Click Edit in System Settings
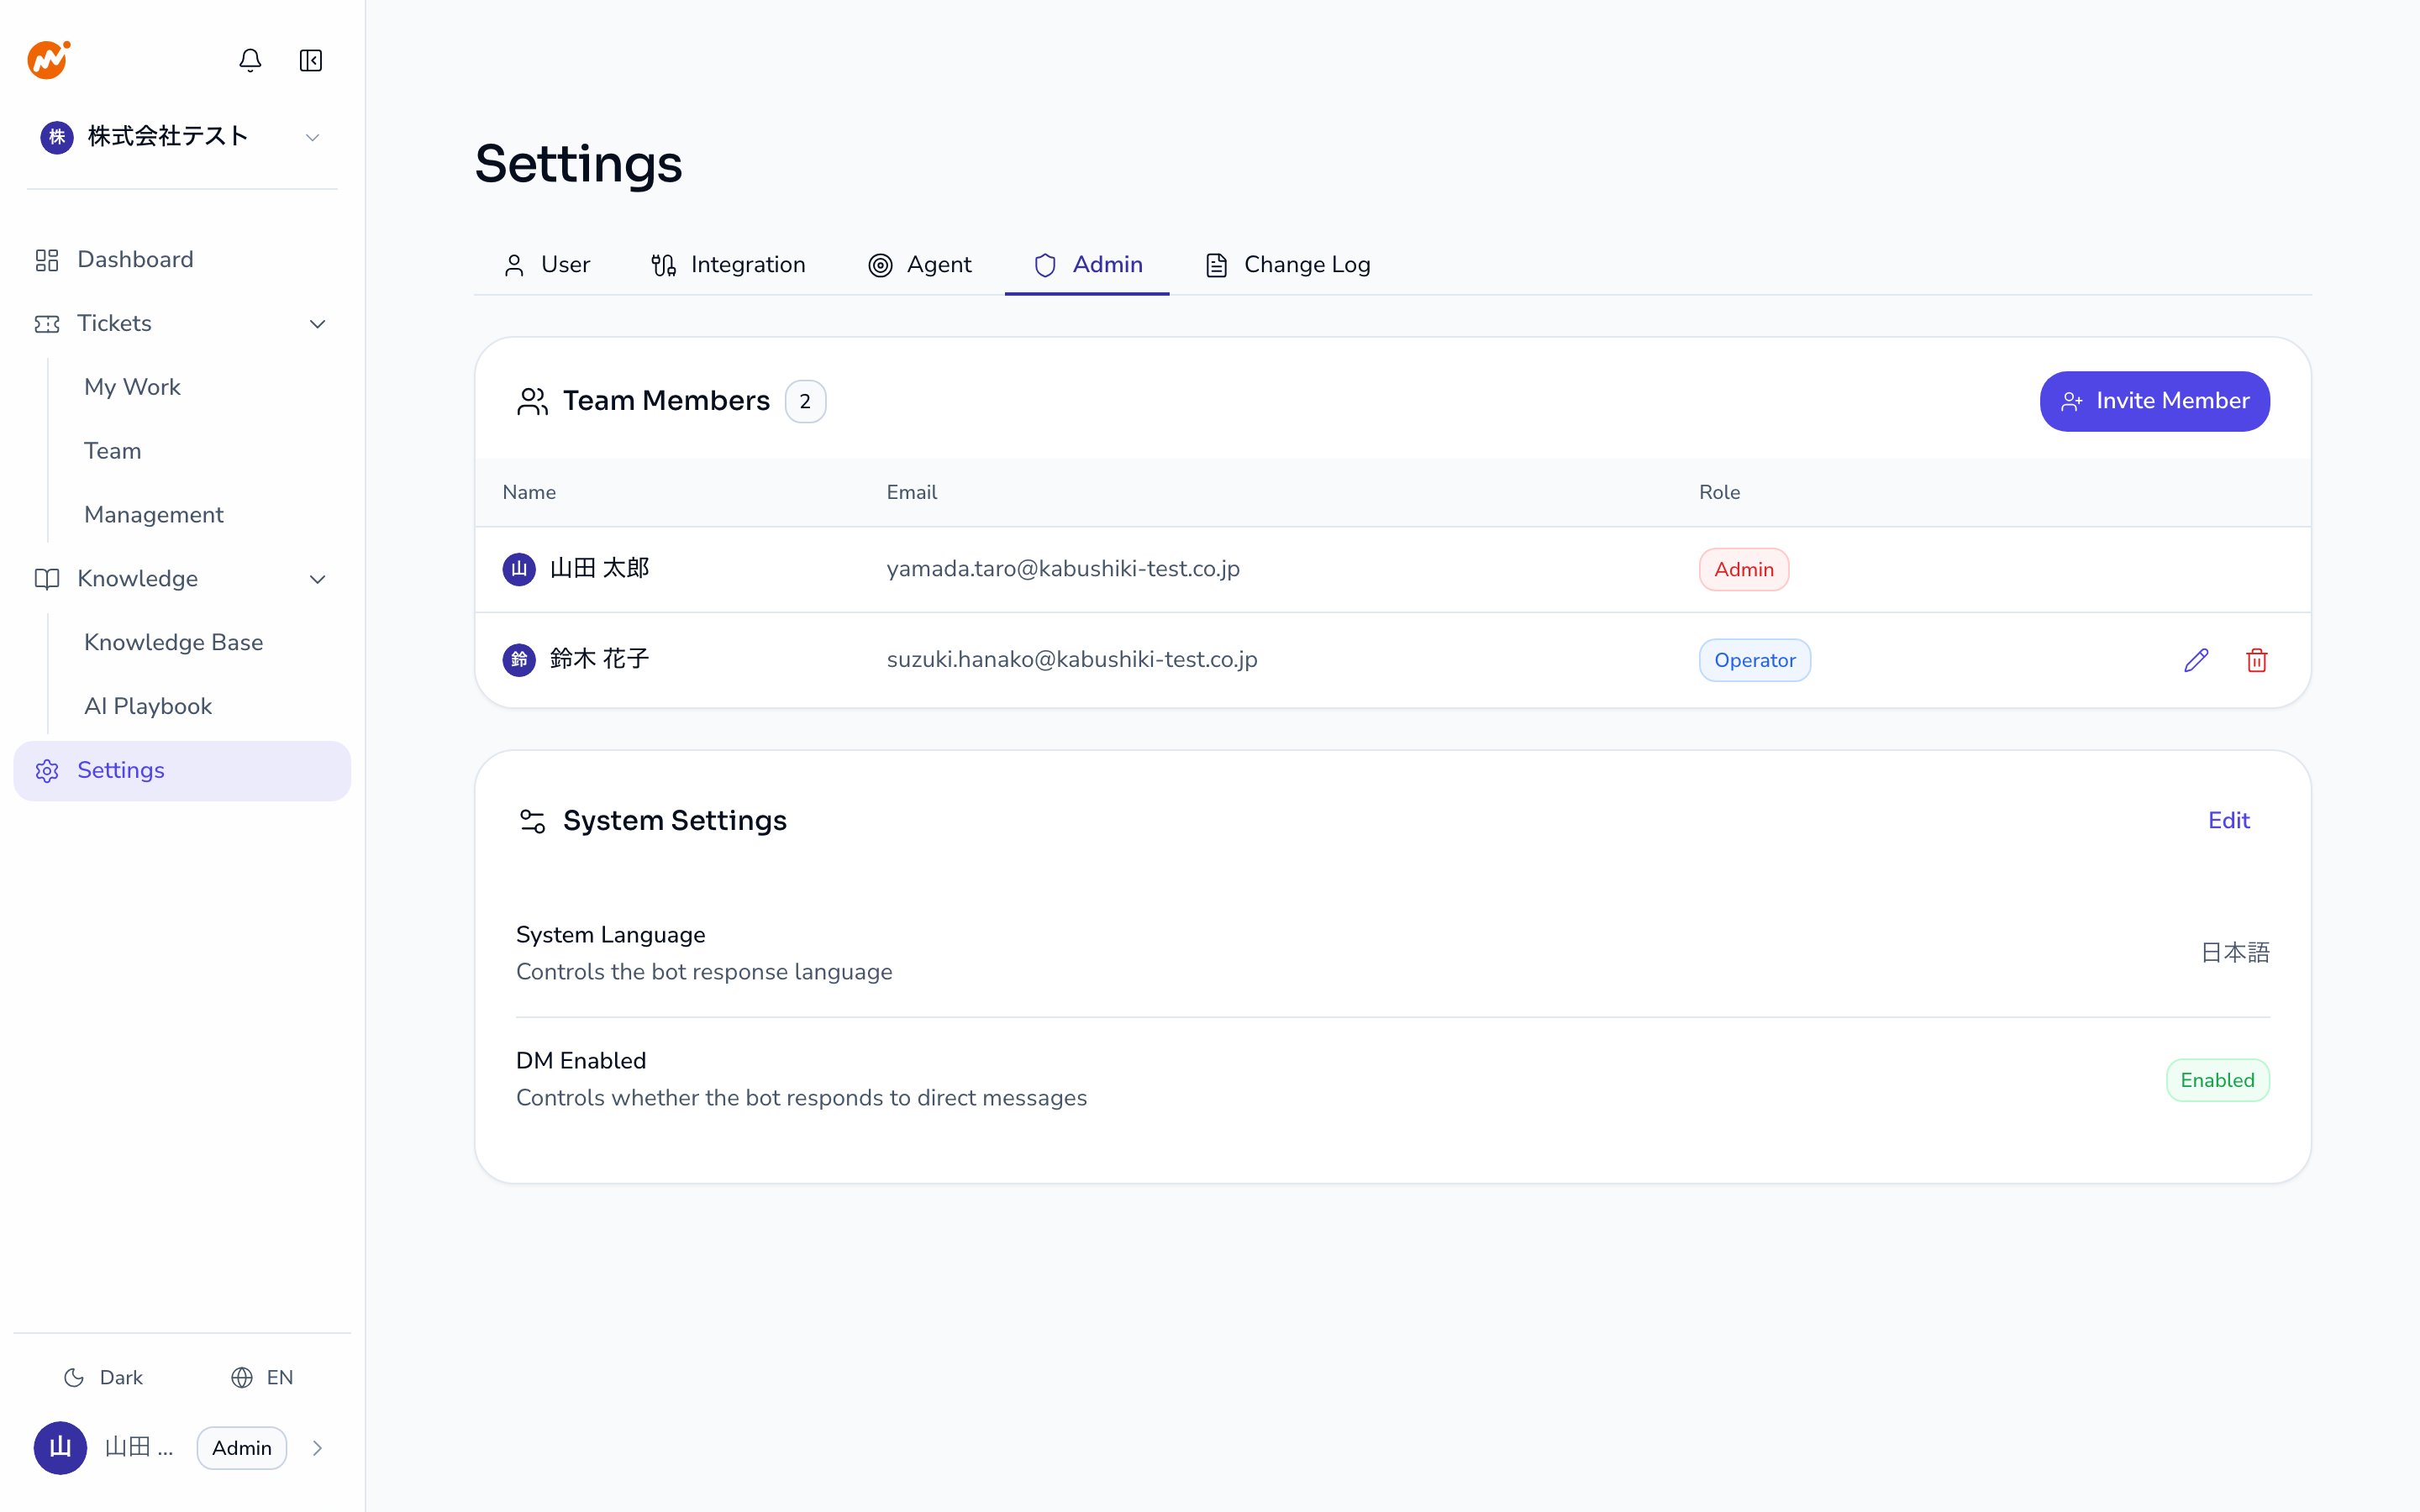The width and height of the screenshot is (2420, 1512). point(2228,820)
